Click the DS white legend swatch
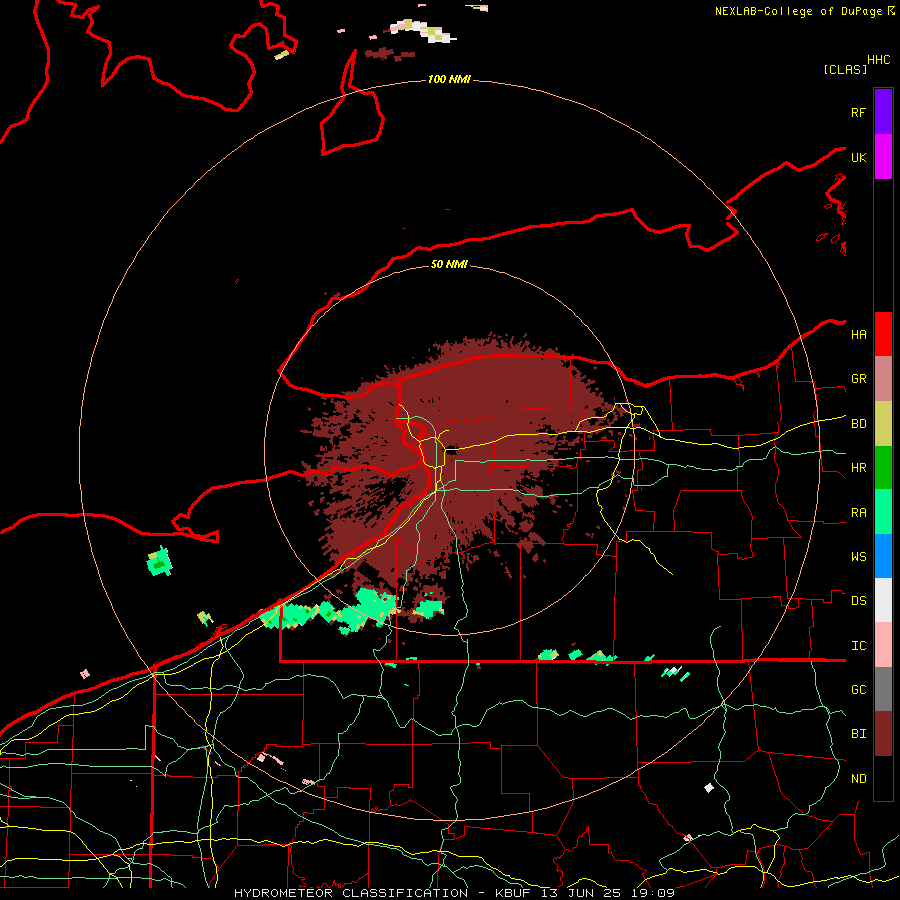The width and height of the screenshot is (900, 900). [883, 600]
